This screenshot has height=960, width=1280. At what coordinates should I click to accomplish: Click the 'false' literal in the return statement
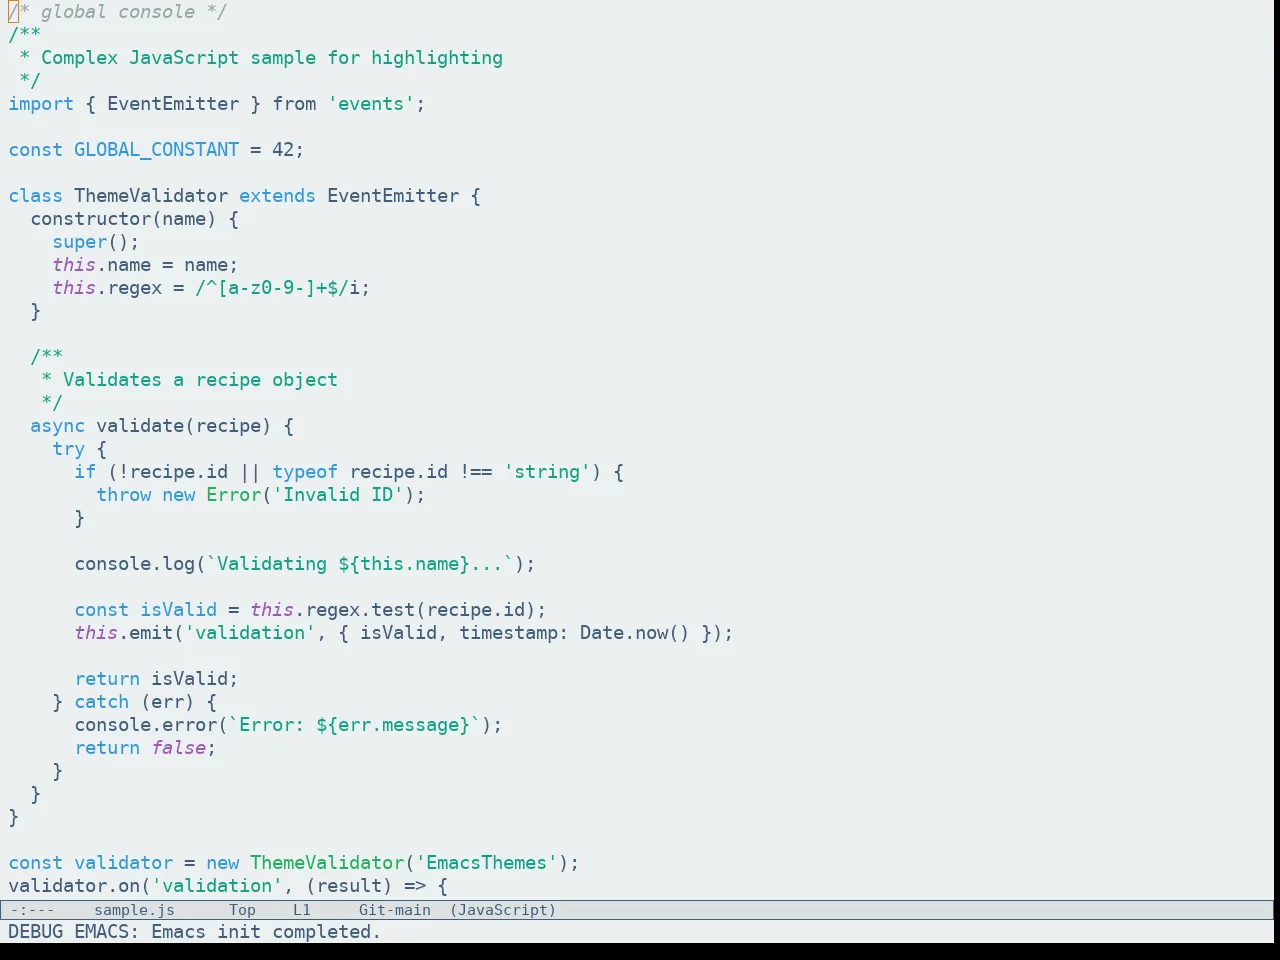click(179, 748)
